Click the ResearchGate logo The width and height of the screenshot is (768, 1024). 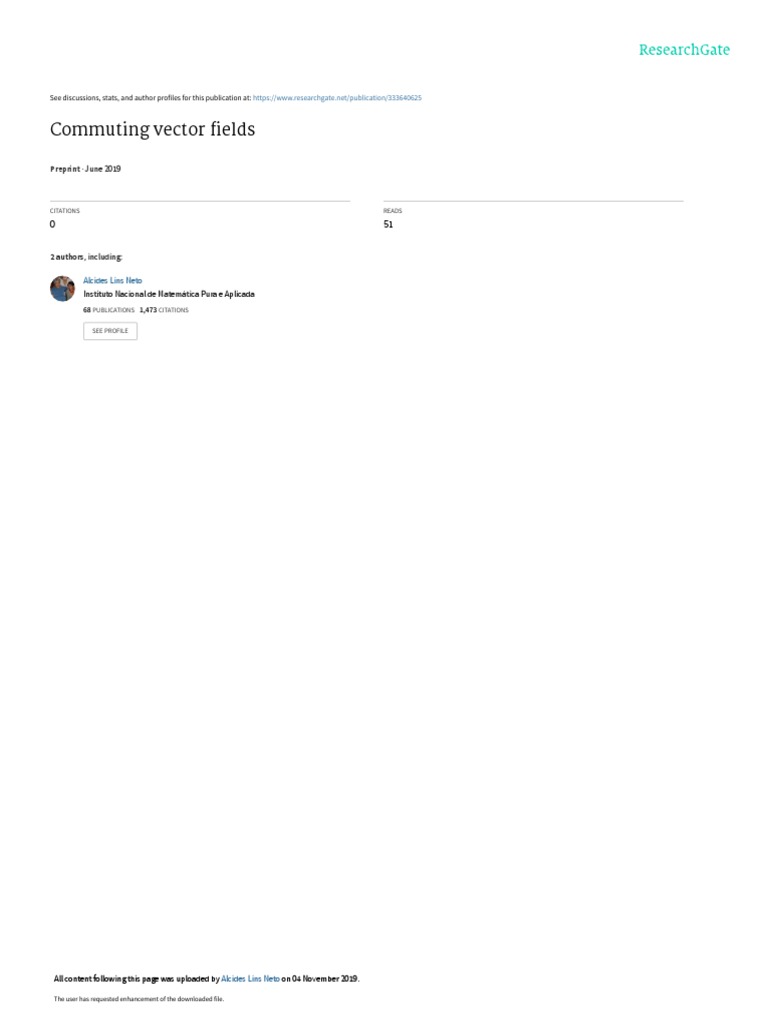coord(684,50)
